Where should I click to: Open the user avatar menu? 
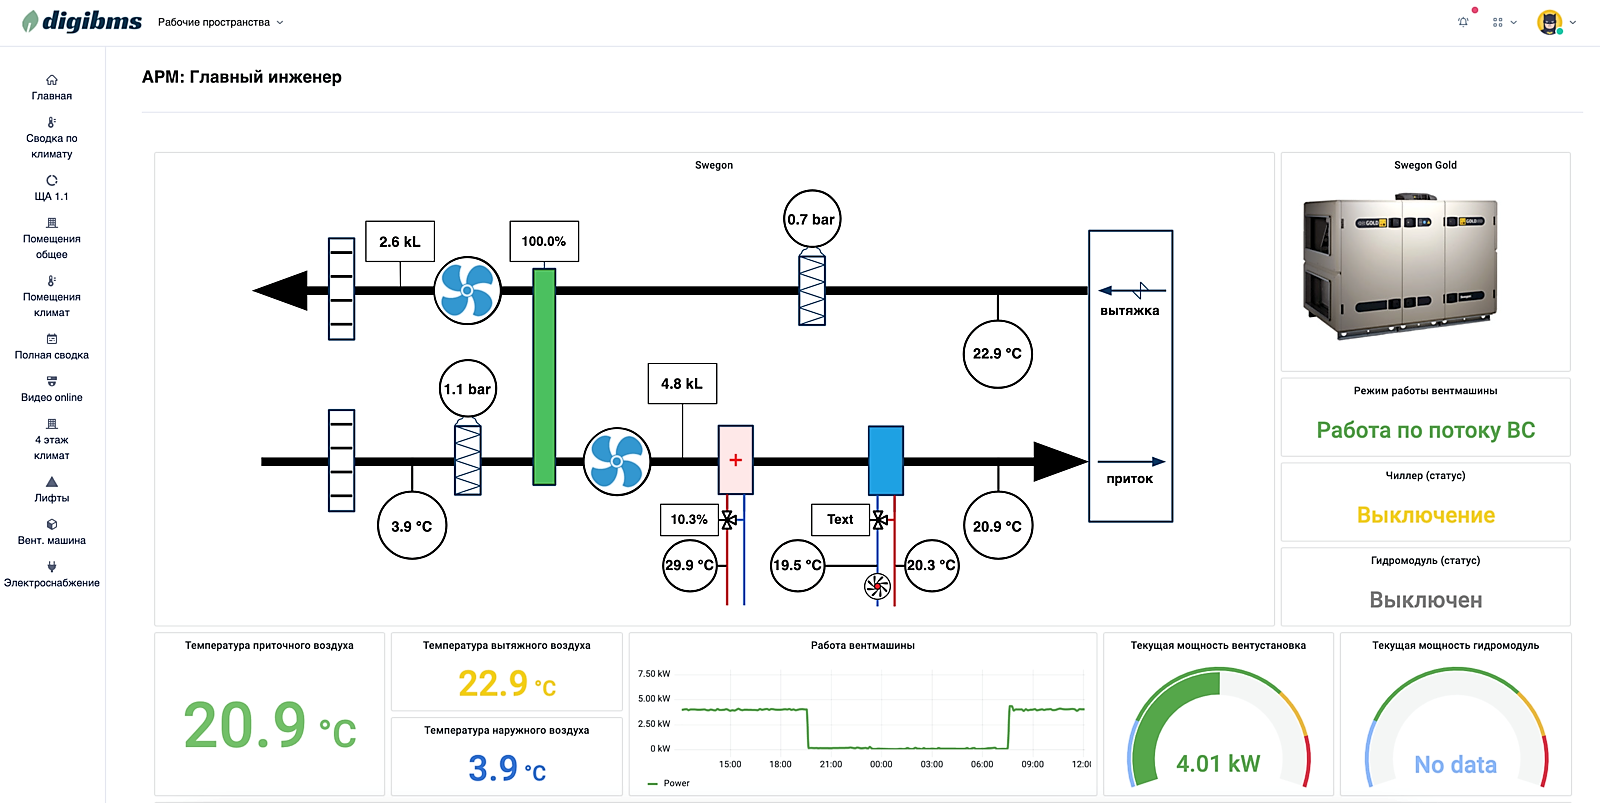pos(1556,22)
